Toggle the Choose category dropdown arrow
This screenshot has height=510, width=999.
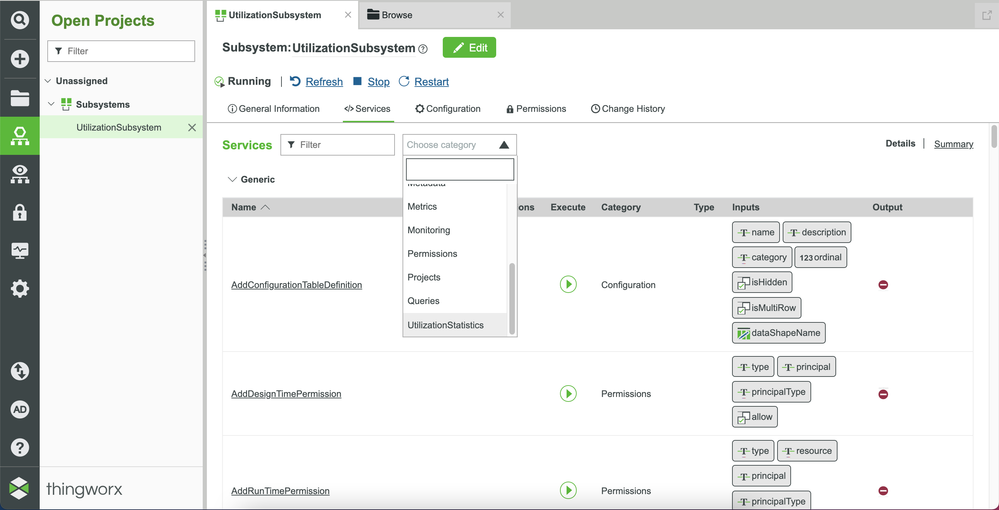point(504,145)
